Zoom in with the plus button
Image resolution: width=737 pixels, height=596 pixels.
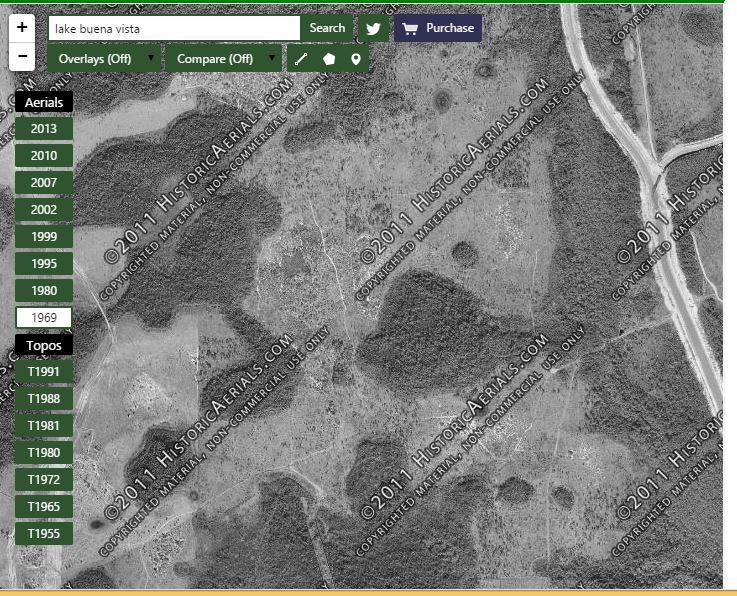click(22, 28)
